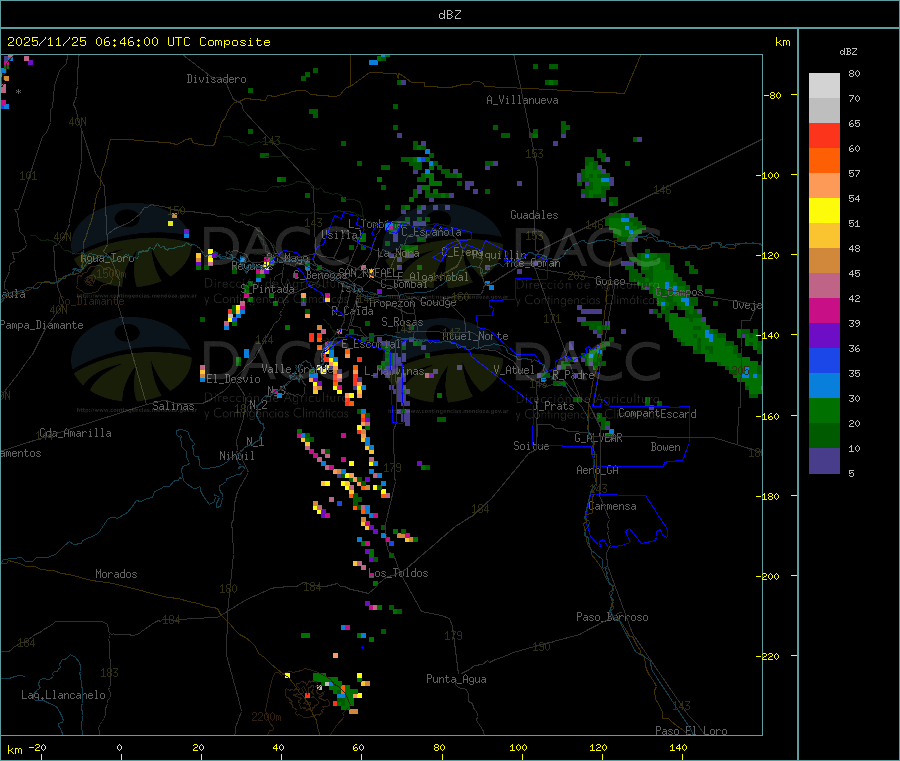
Task: Click the 'Nihuil' map label
Action: pos(237,456)
